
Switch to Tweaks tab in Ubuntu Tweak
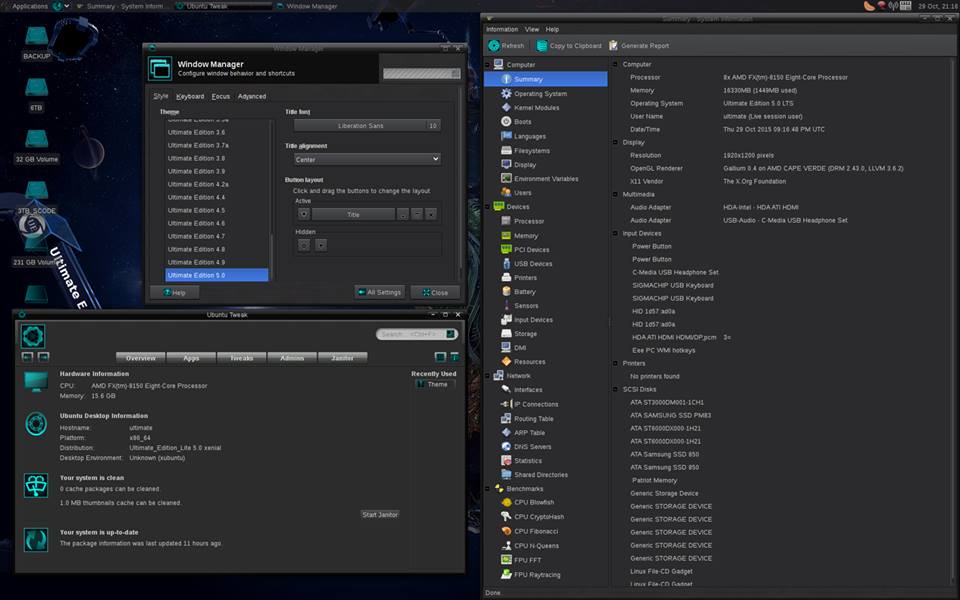[x=242, y=358]
